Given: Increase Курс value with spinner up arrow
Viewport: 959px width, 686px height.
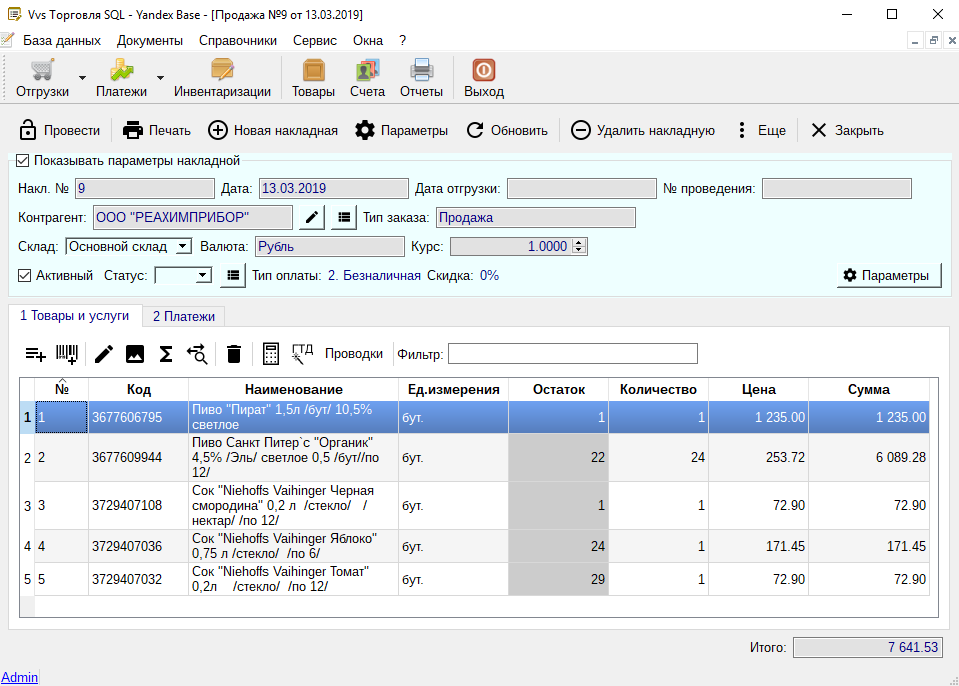Looking at the screenshot, I should coord(579,242).
